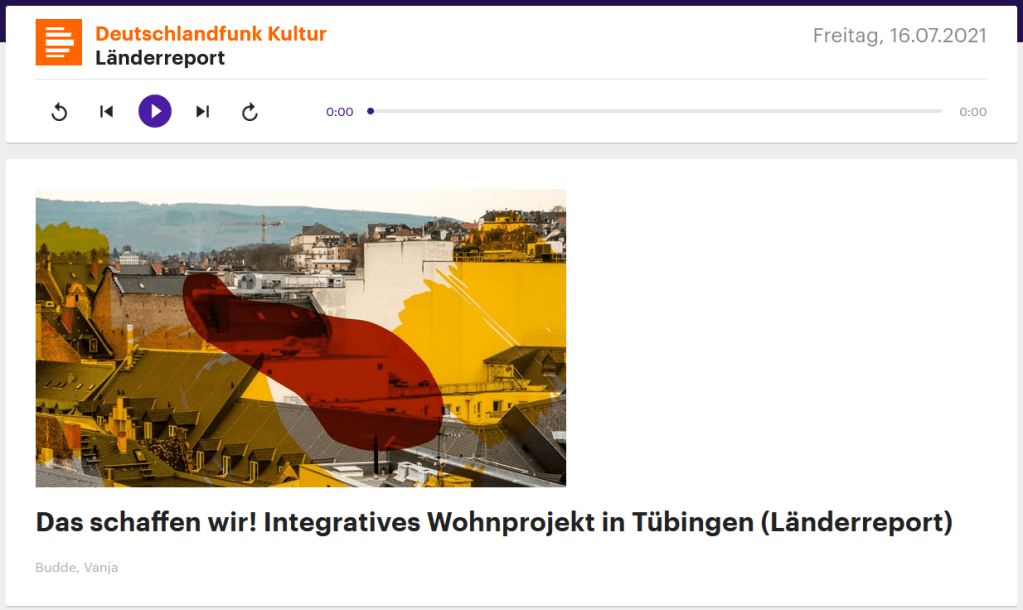Screen dimensions: 1023x610
Task: Rewind playback with the counterclockwise arrow
Action: tap(59, 112)
